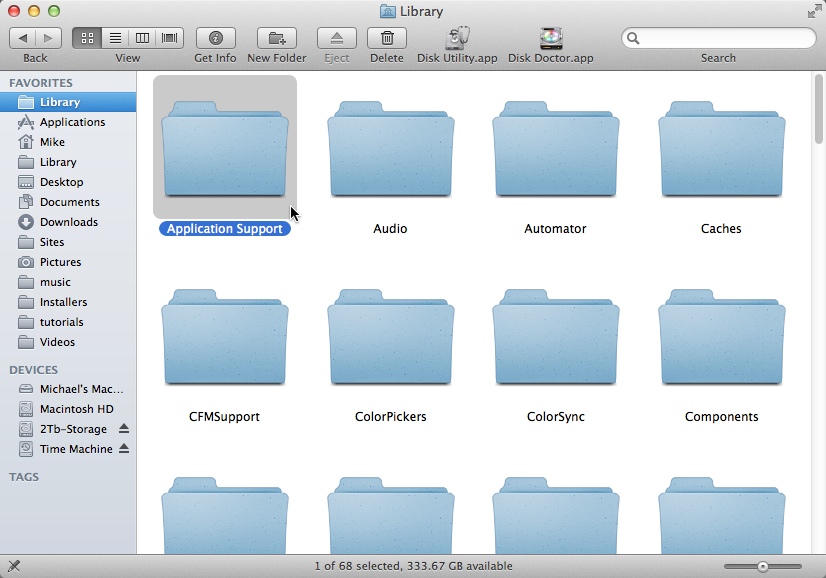The height and width of the screenshot is (578, 826).
Task: Select 2Tb-Storage drive in Devices
Action: (x=68, y=429)
